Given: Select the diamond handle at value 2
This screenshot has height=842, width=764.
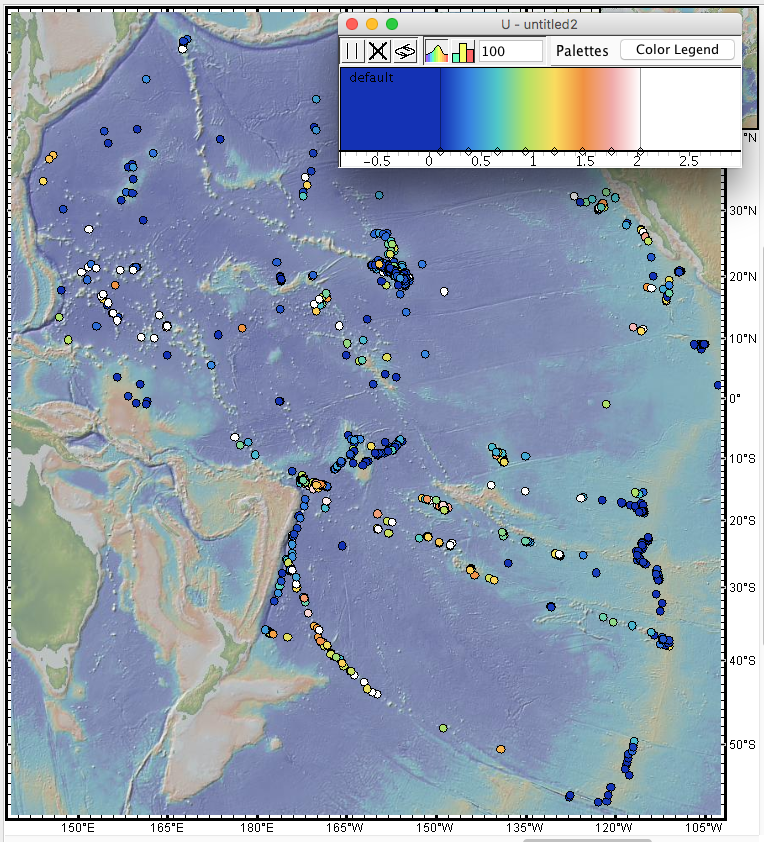Looking at the screenshot, I should click(x=640, y=152).
